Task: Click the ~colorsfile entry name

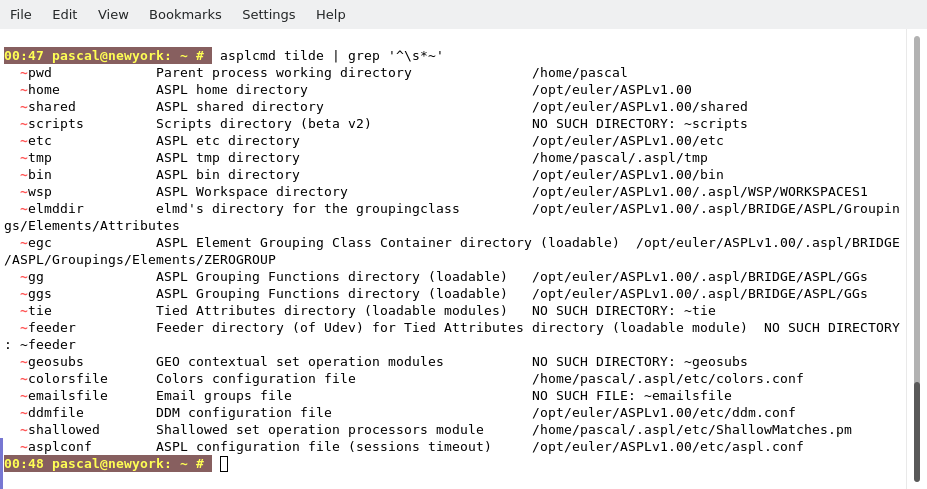Action: (64, 379)
